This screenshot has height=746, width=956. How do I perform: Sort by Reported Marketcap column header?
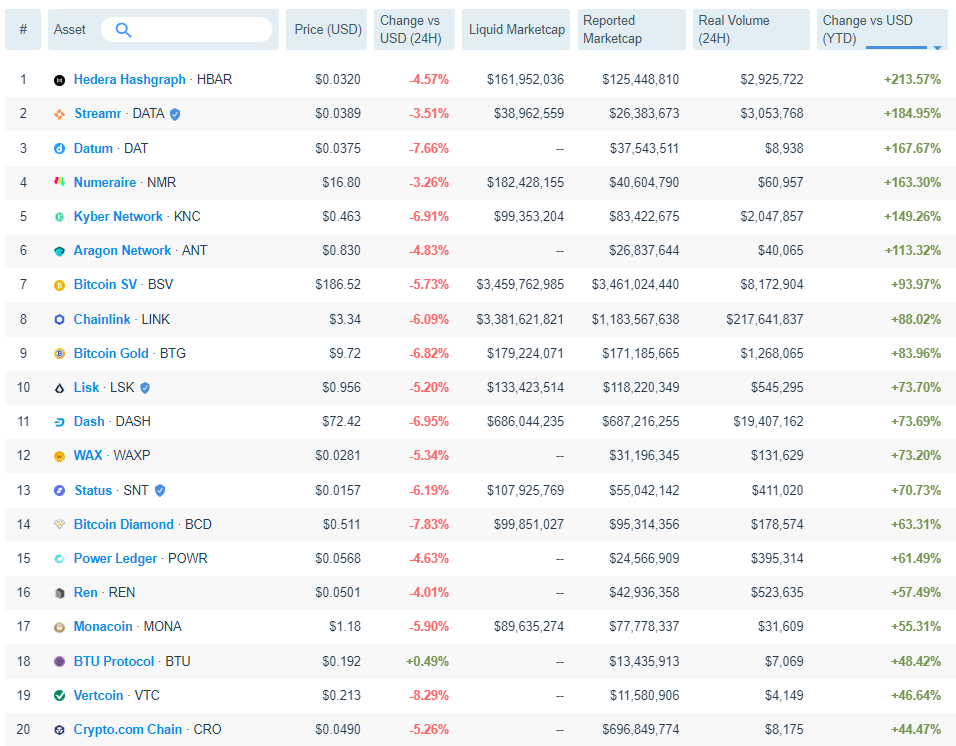(x=632, y=29)
